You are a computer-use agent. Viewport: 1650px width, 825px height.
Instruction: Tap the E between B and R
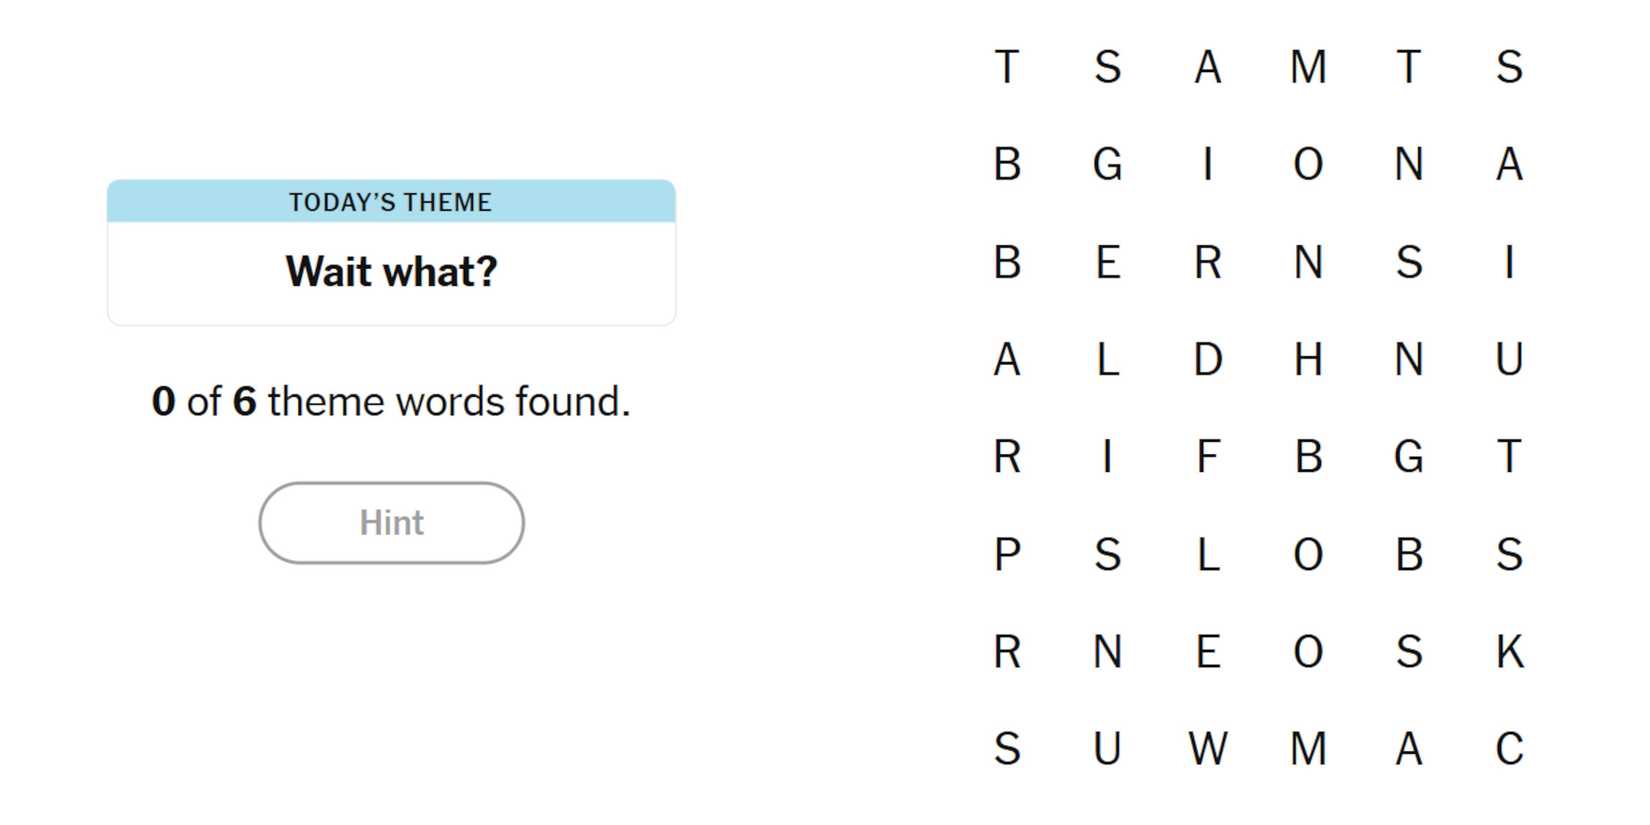1107,262
